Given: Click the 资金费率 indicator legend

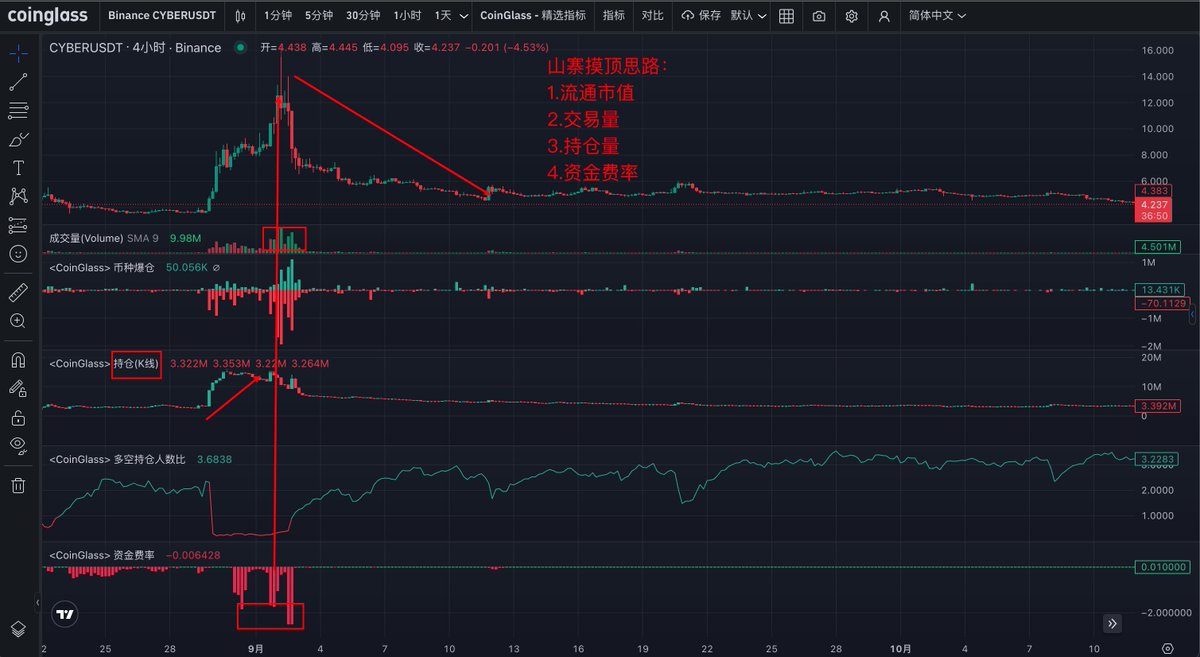Looking at the screenshot, I should pyautogui.click(x=102, y=554).
